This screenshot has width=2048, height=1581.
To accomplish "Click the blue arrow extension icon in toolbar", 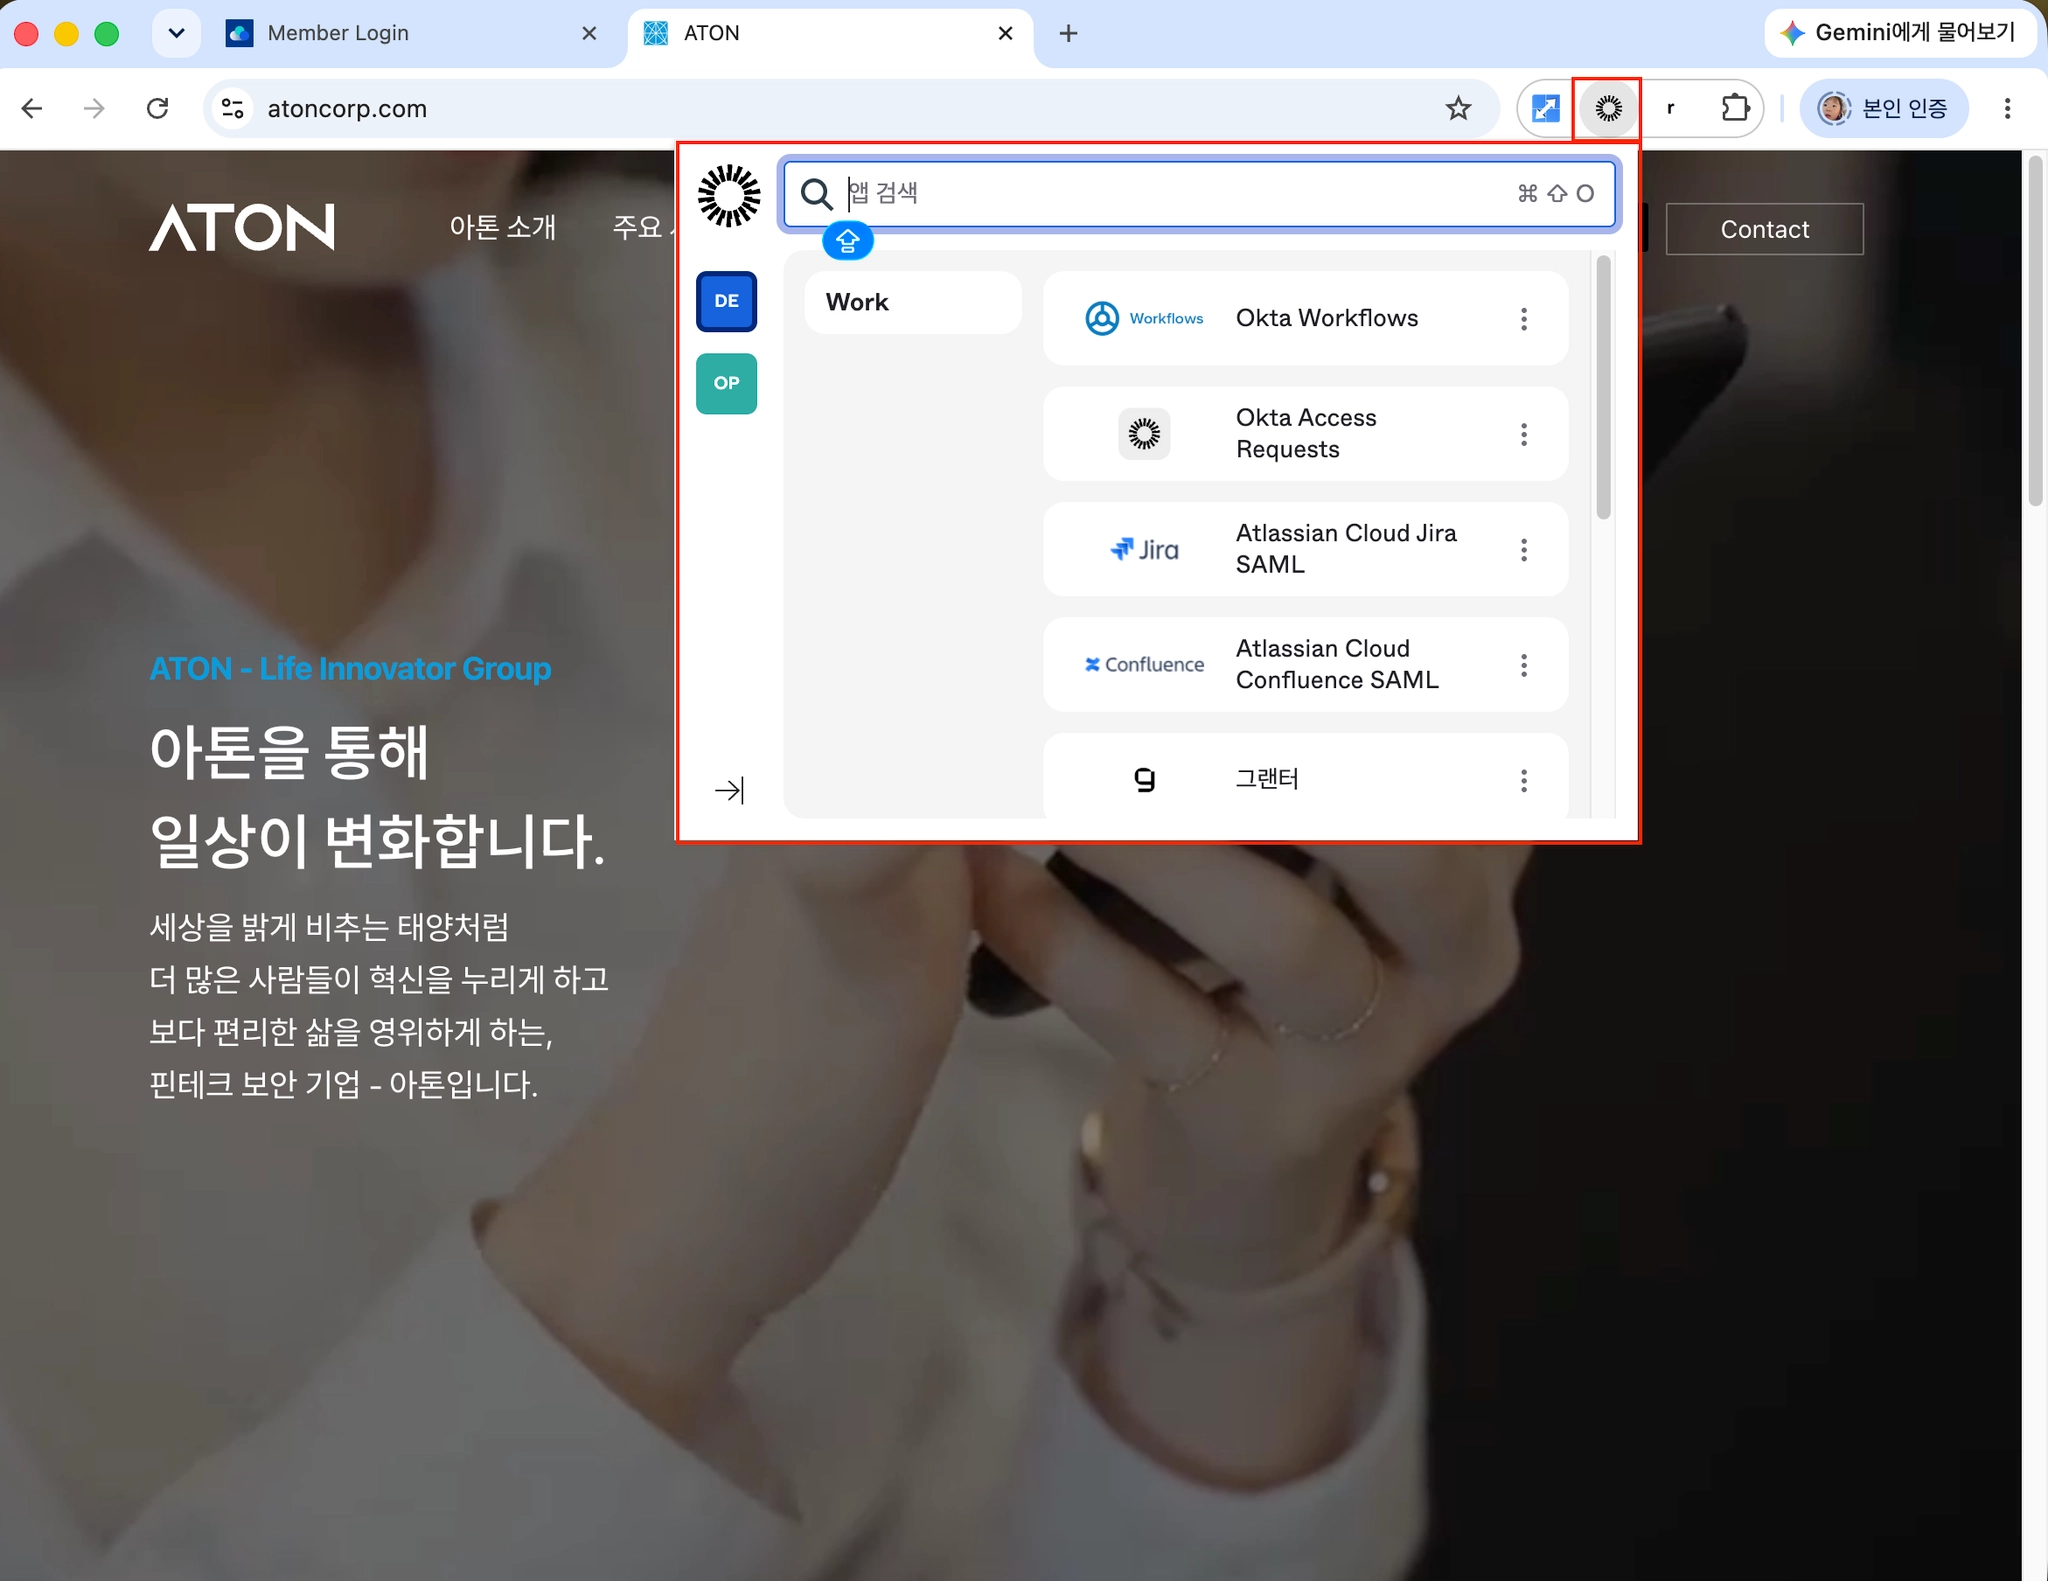I will point(1546,108).
